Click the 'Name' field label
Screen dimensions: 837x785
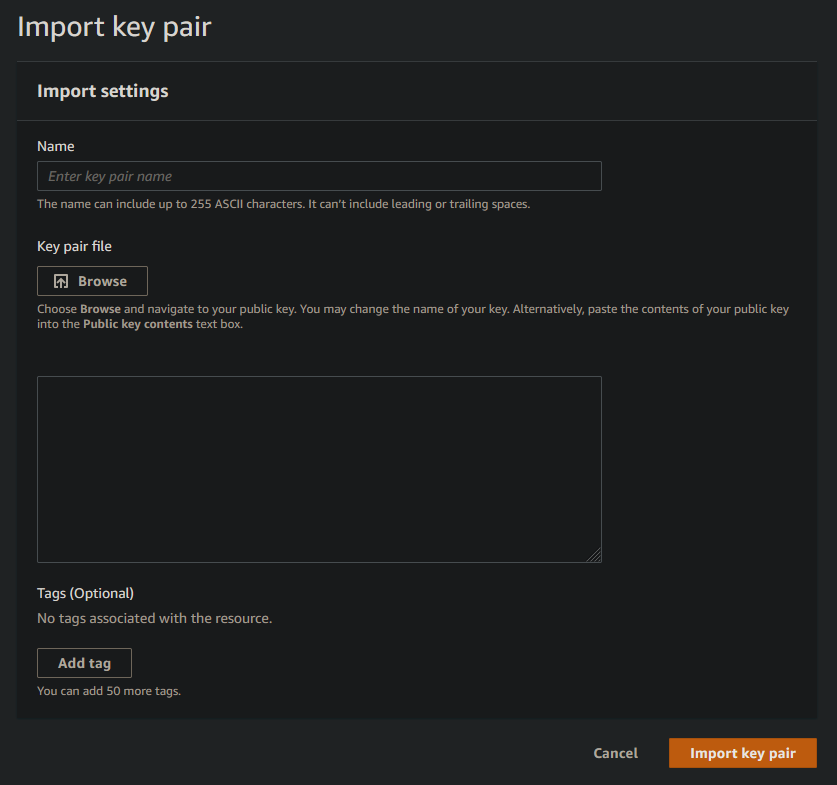pos(56,146)
